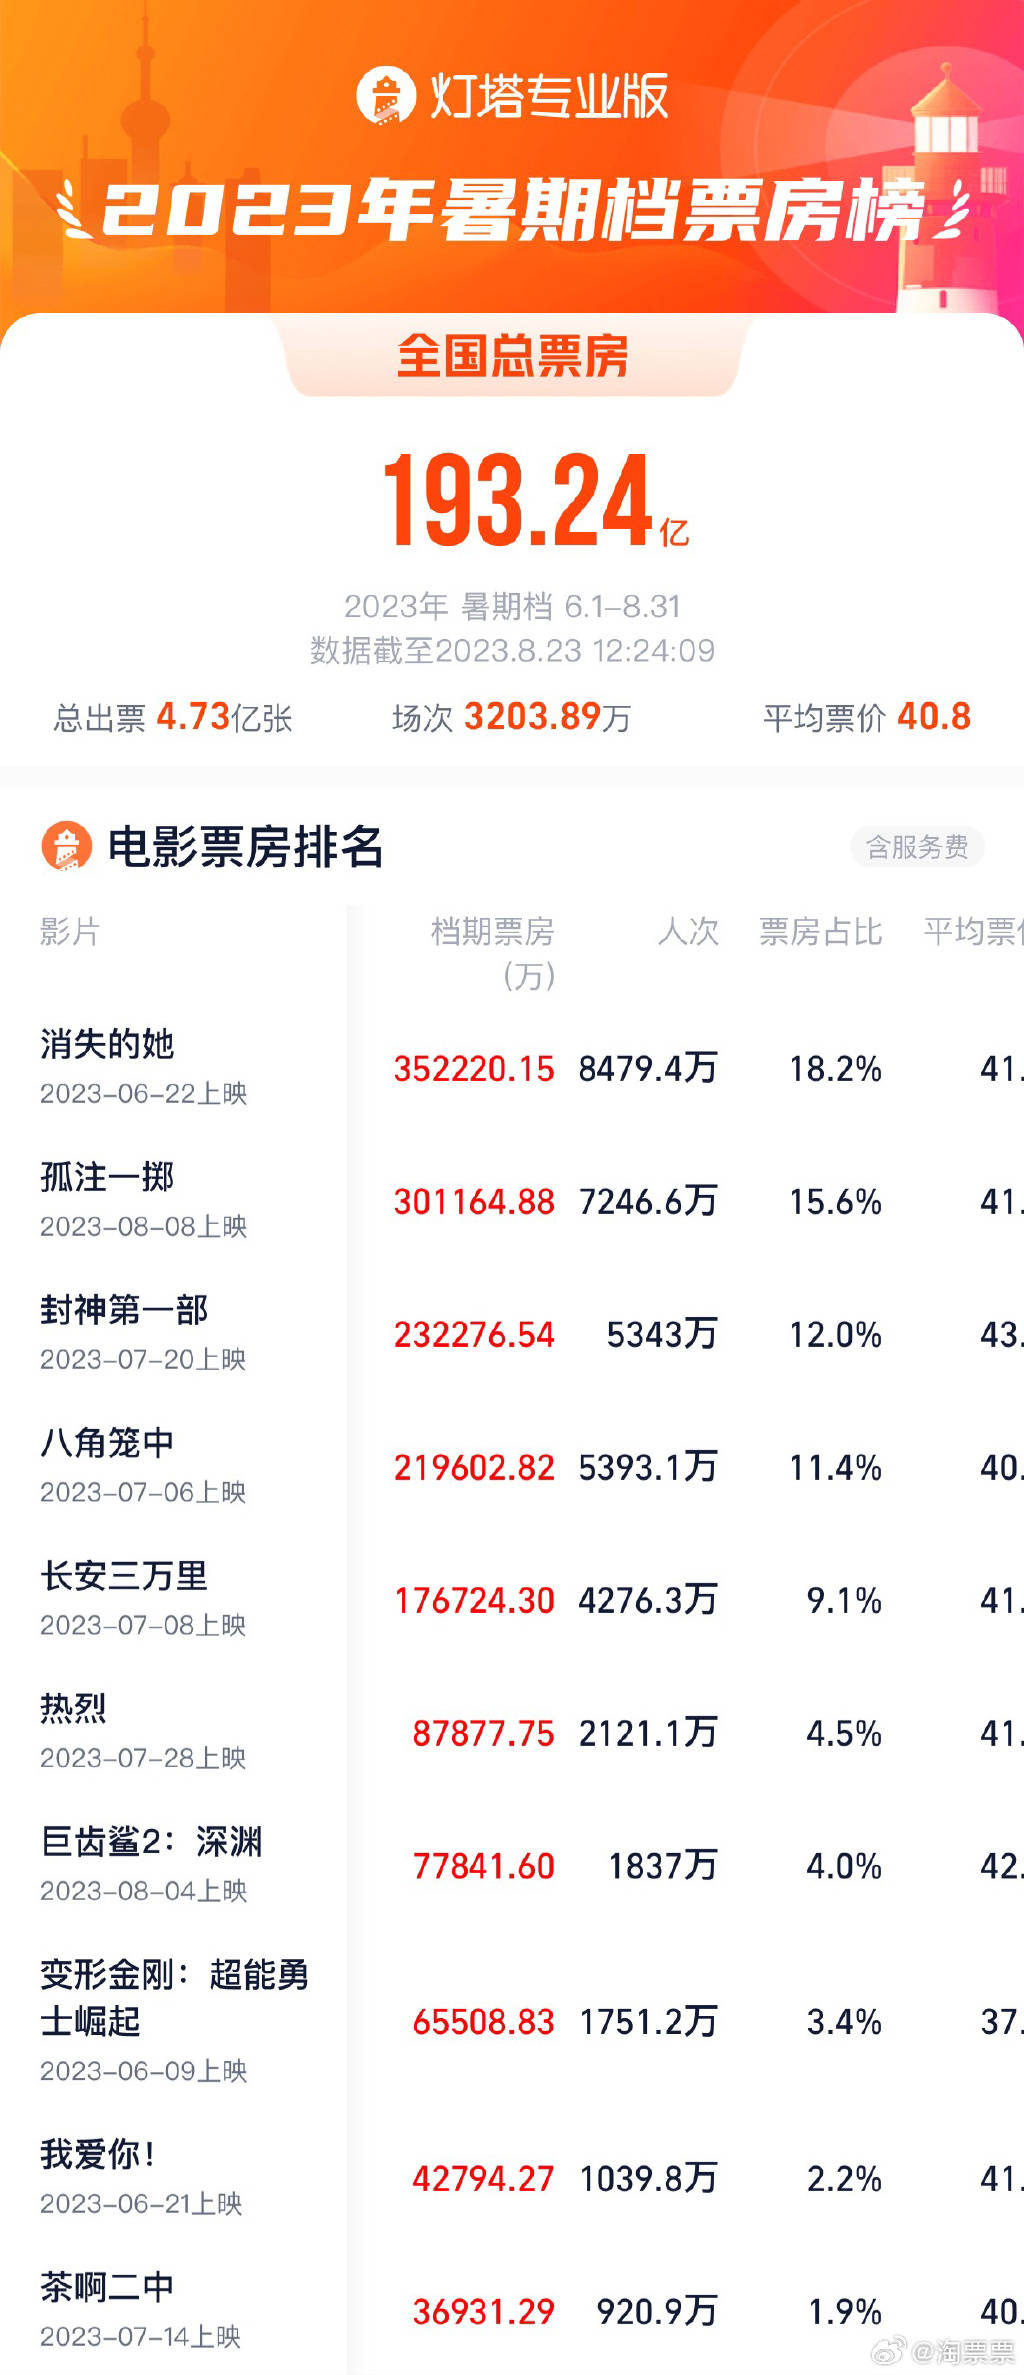The width and height of the screenshot is (1024, 2375).
Task: Click the lighthouse icon beside 电影票房排名
Action: point(66,847)
